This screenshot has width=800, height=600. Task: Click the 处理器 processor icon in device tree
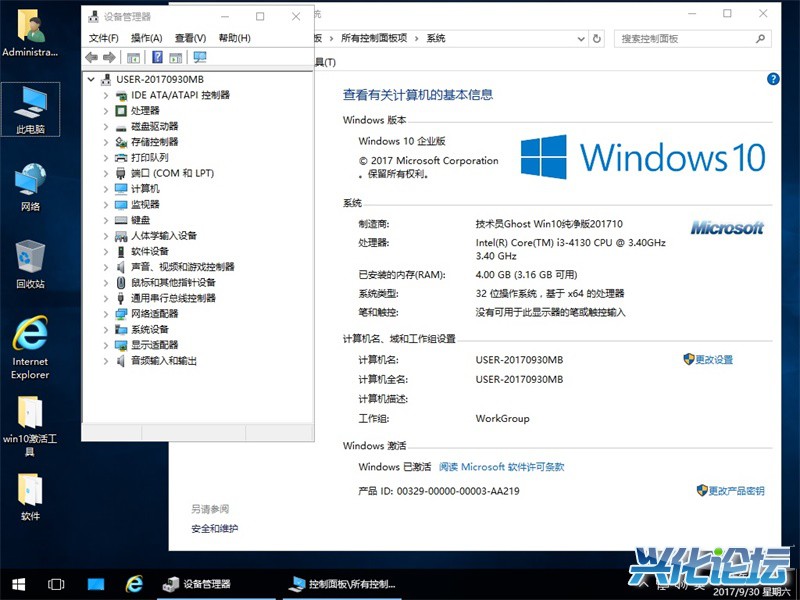click(121, 111)
